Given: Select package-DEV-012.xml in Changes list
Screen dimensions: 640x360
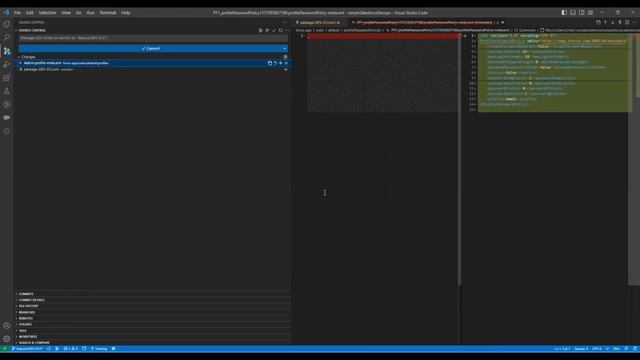Looking at the screenshot, I should (153, 69).
